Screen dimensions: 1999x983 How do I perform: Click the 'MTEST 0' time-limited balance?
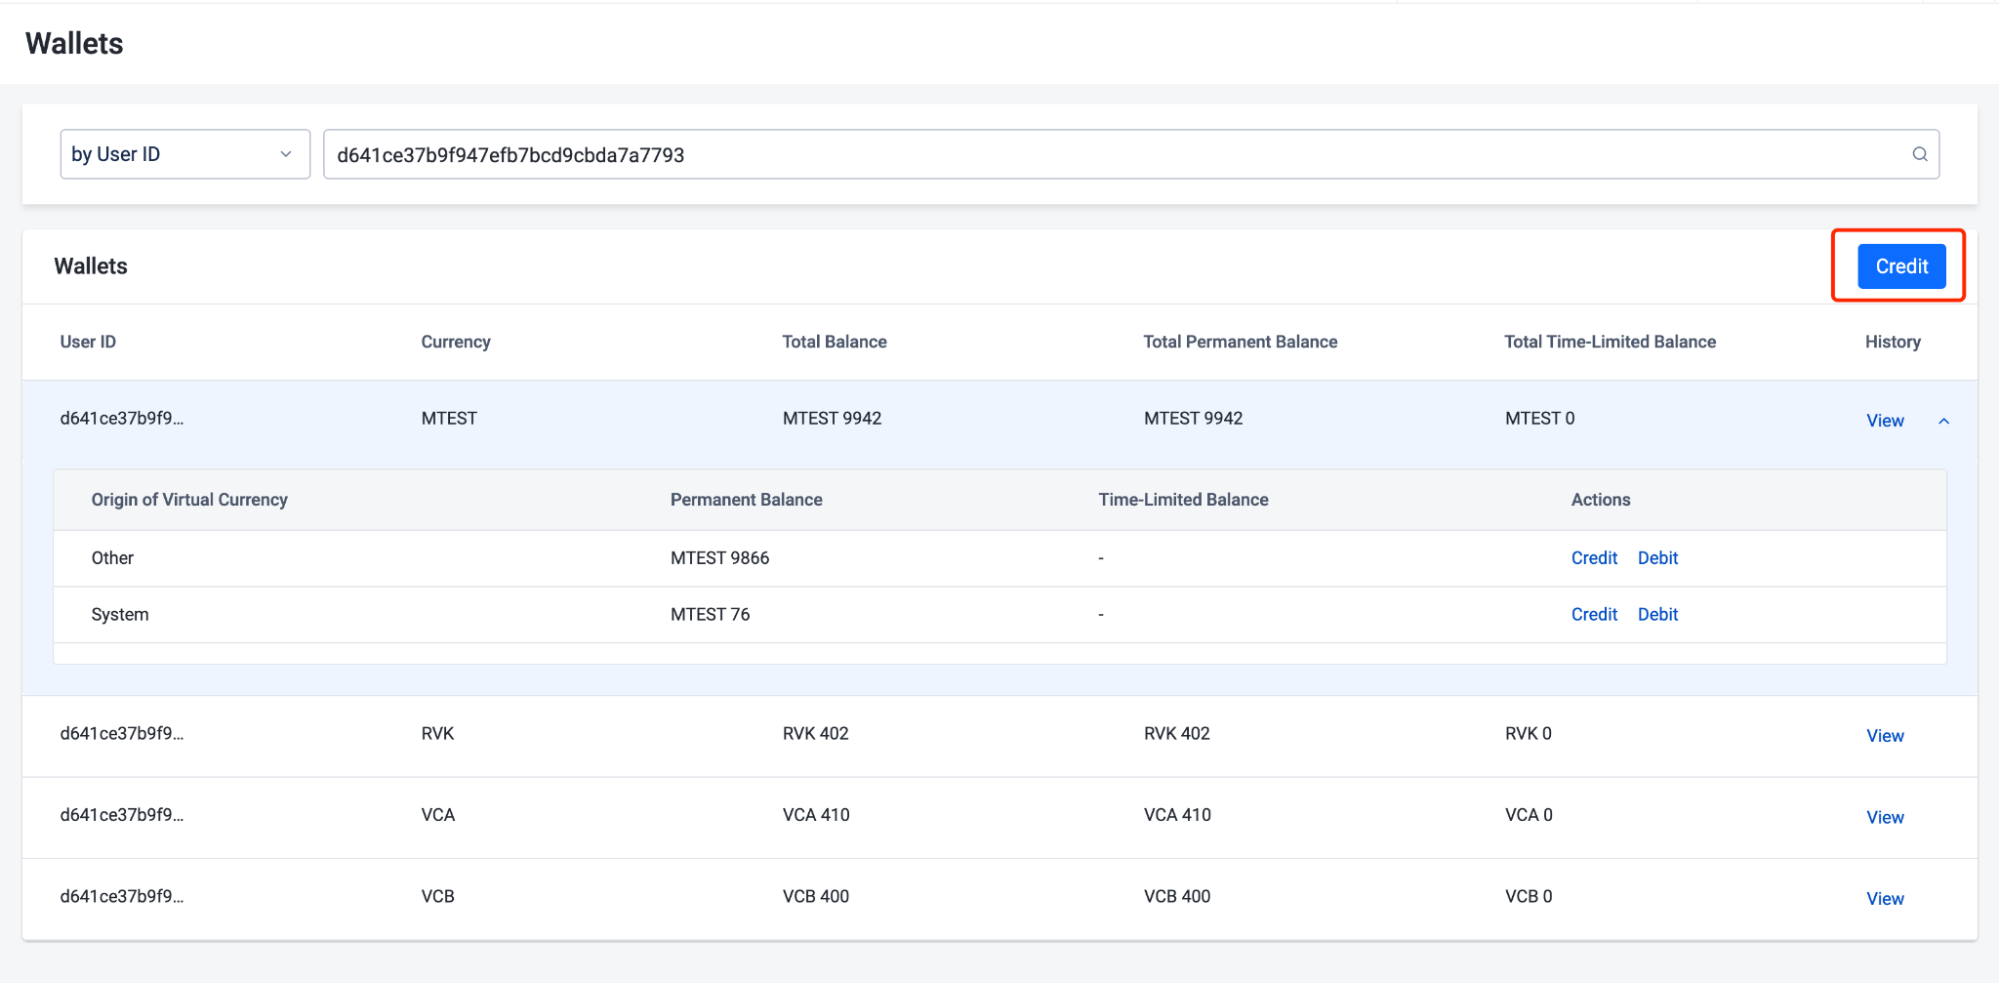click(x=1540, y=418)
